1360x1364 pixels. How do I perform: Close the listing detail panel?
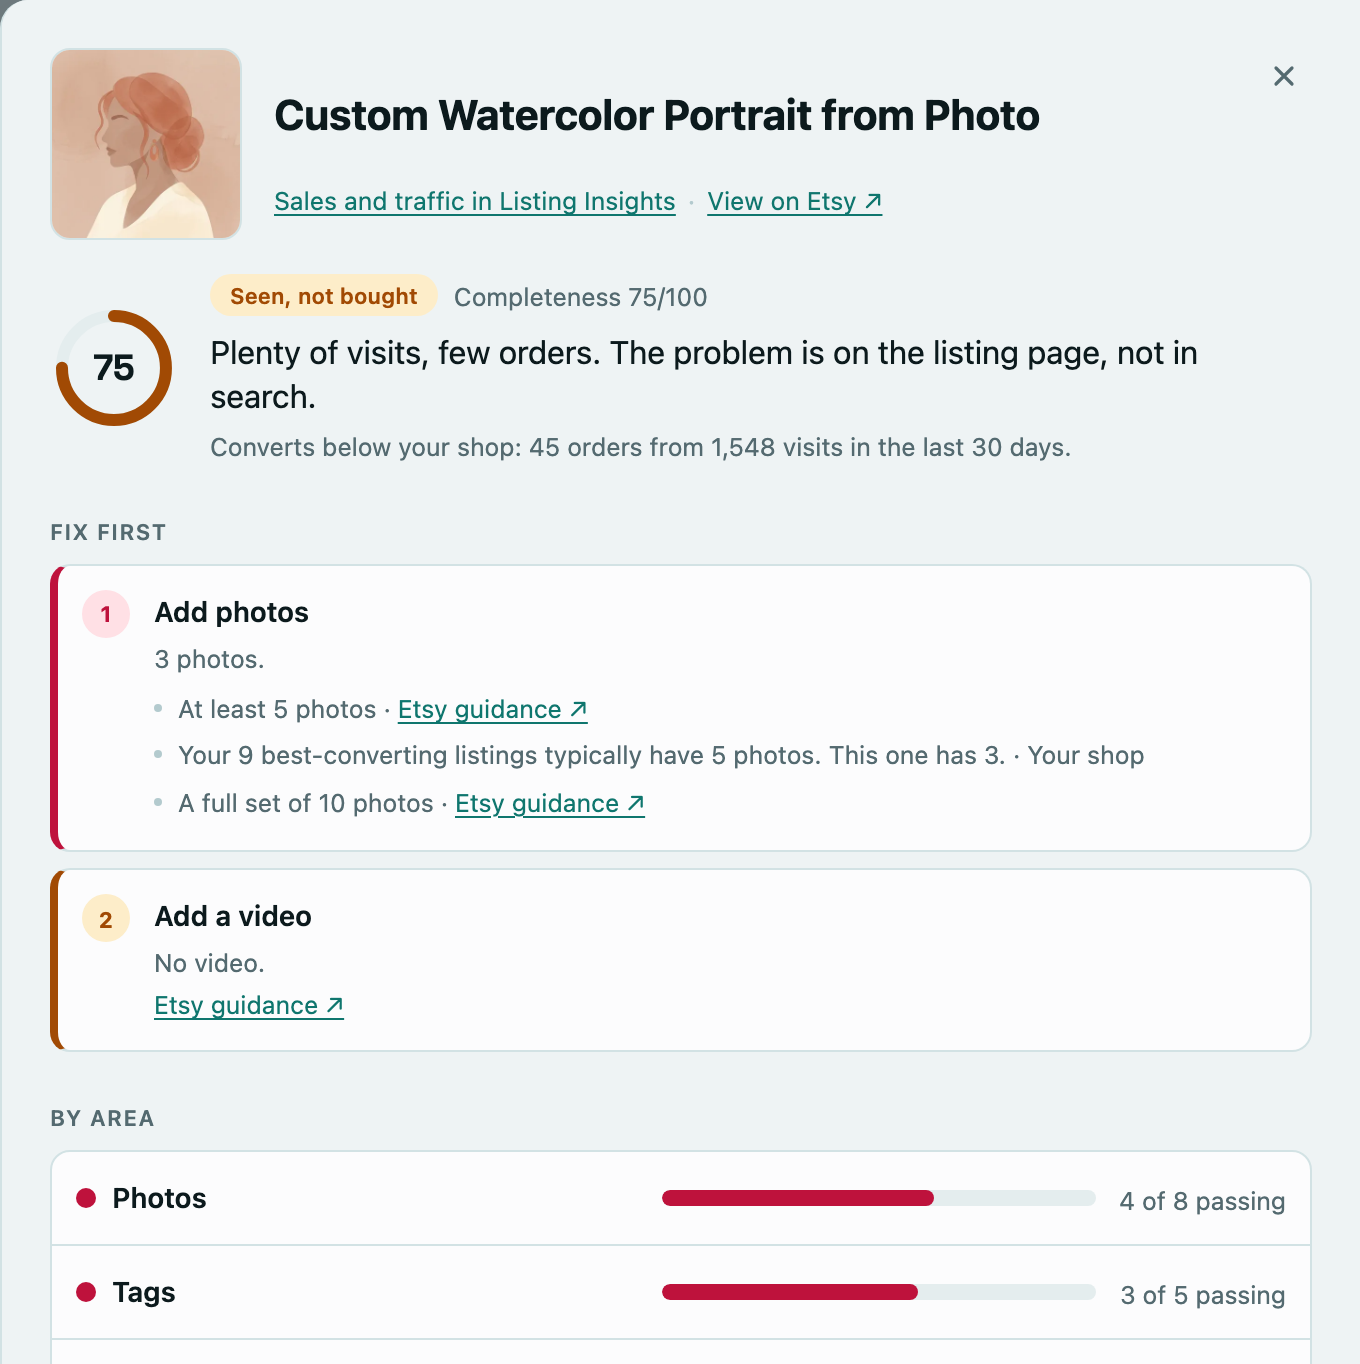pyautogui.click(x=1284, y=76)
